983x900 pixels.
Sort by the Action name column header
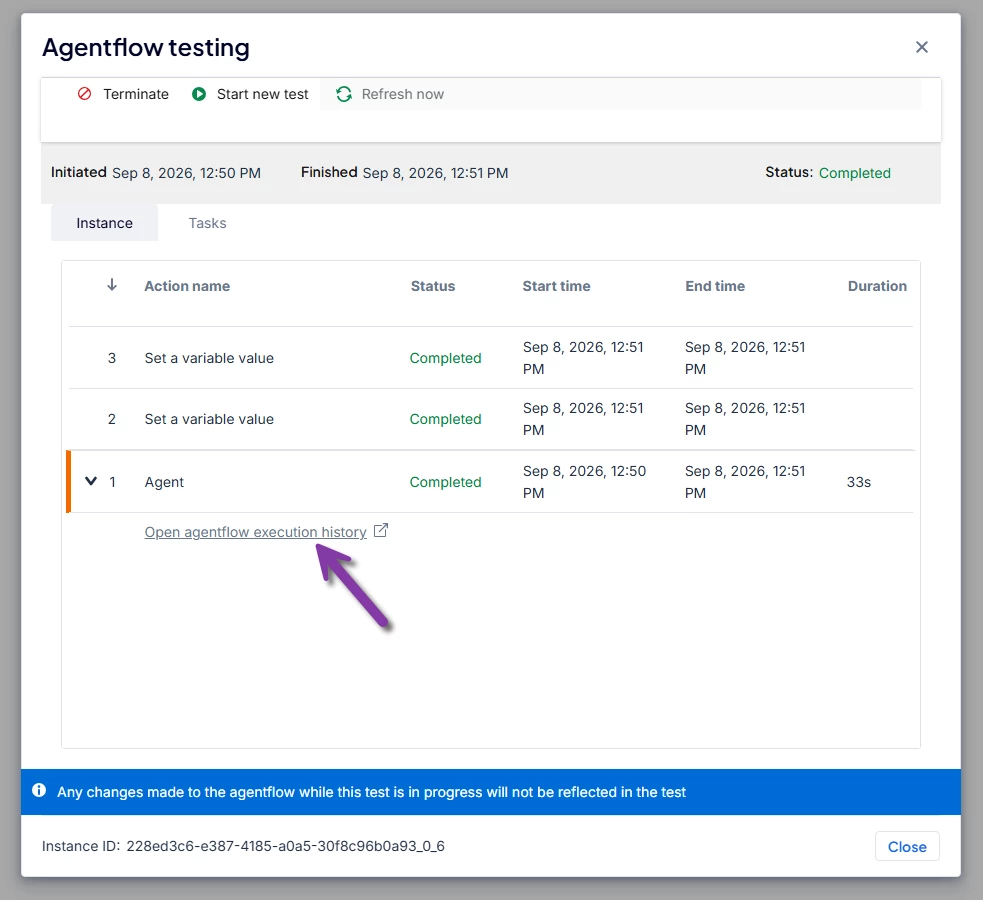(187, 286)
